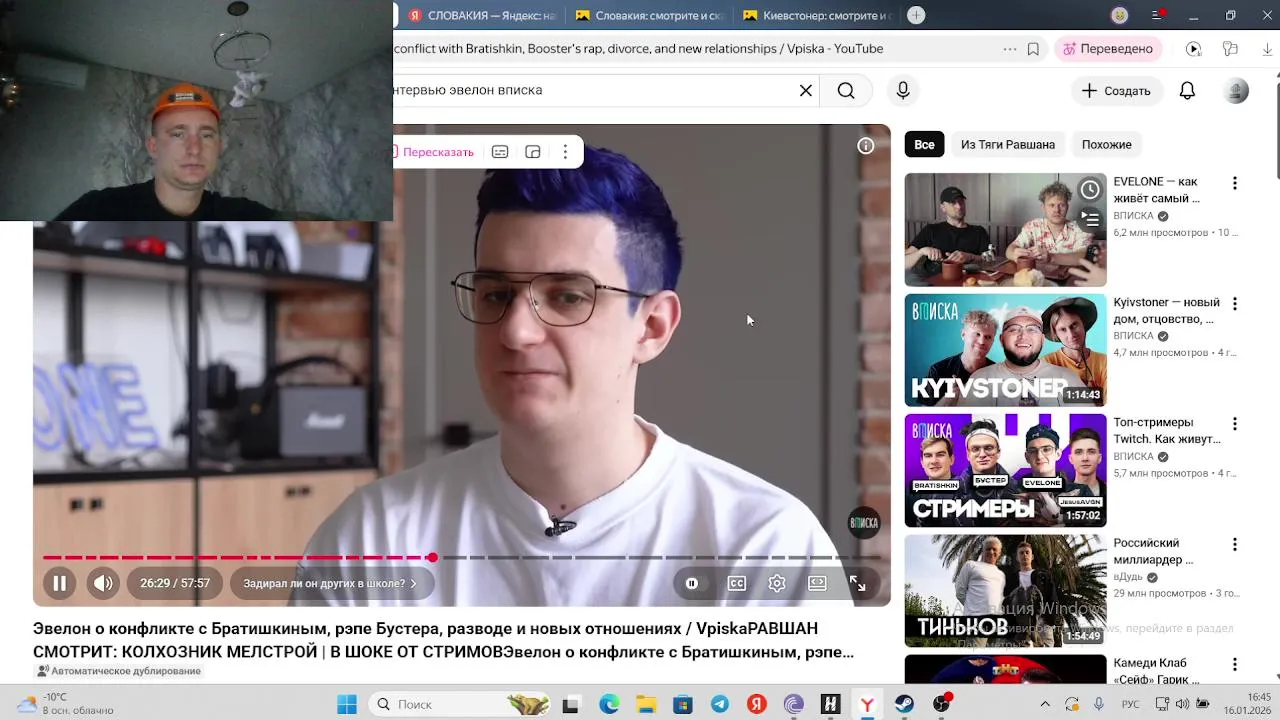Switch to the 'Киевстонер: смотрите' browser tab
Viewport: 1280px width, 720px height.
[x=817, y=15]
